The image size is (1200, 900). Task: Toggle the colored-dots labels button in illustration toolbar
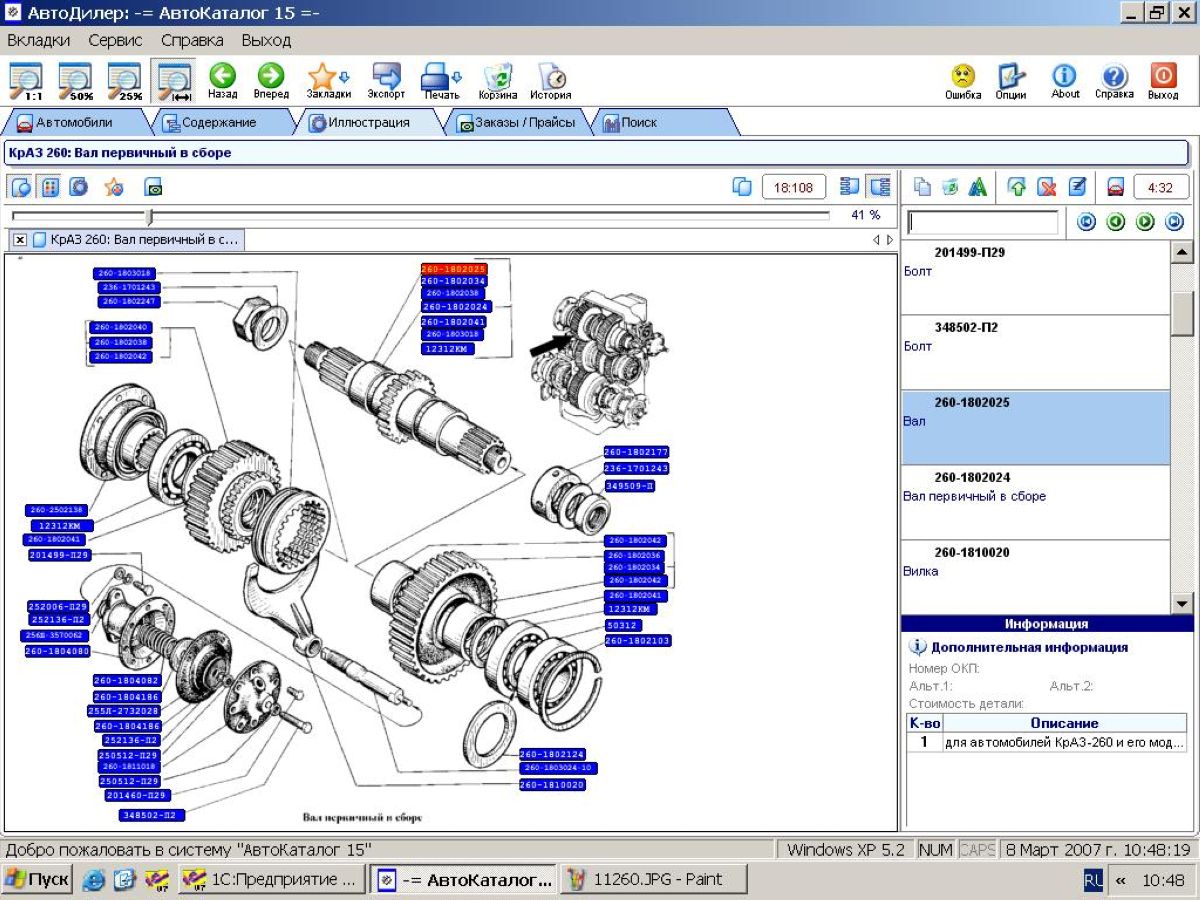click(50, 187)
